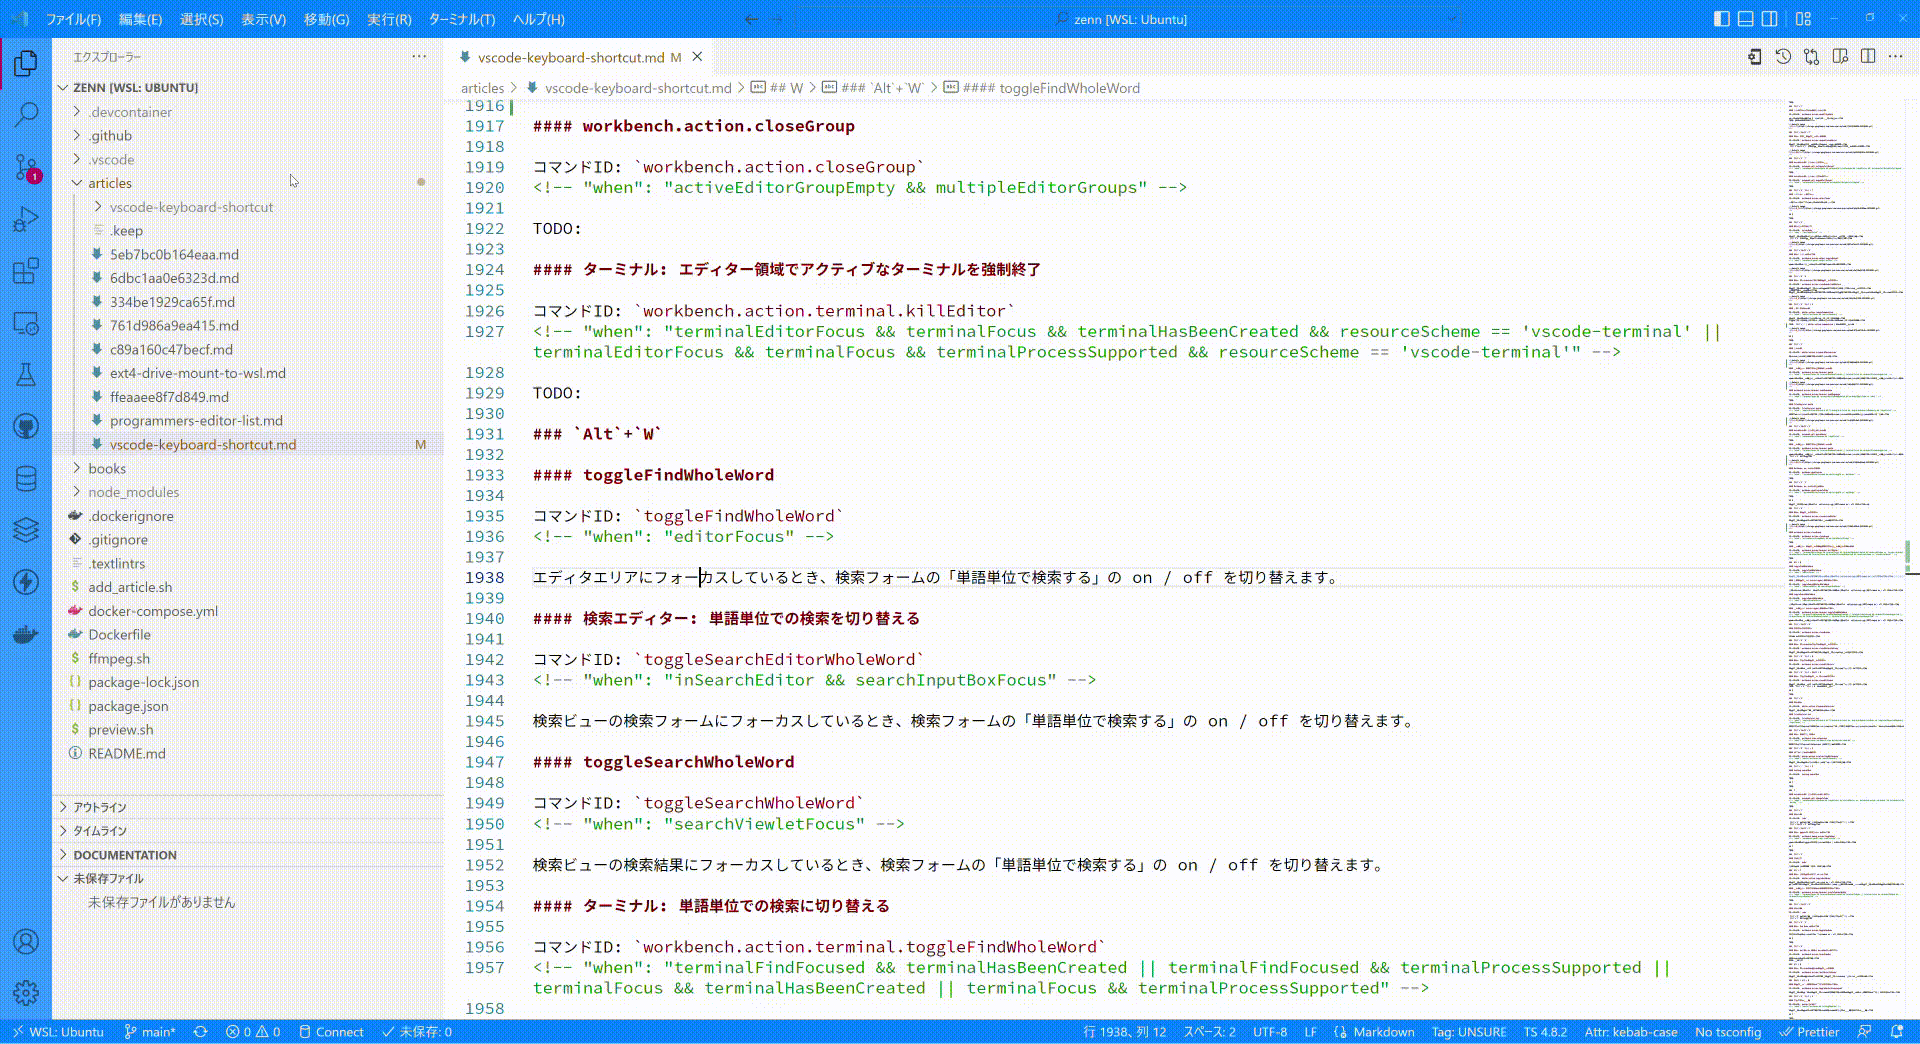This screenshot has width=1920, height=1044.
Task: Open the GitHub view in activity bar
Action: click(26, 427)
